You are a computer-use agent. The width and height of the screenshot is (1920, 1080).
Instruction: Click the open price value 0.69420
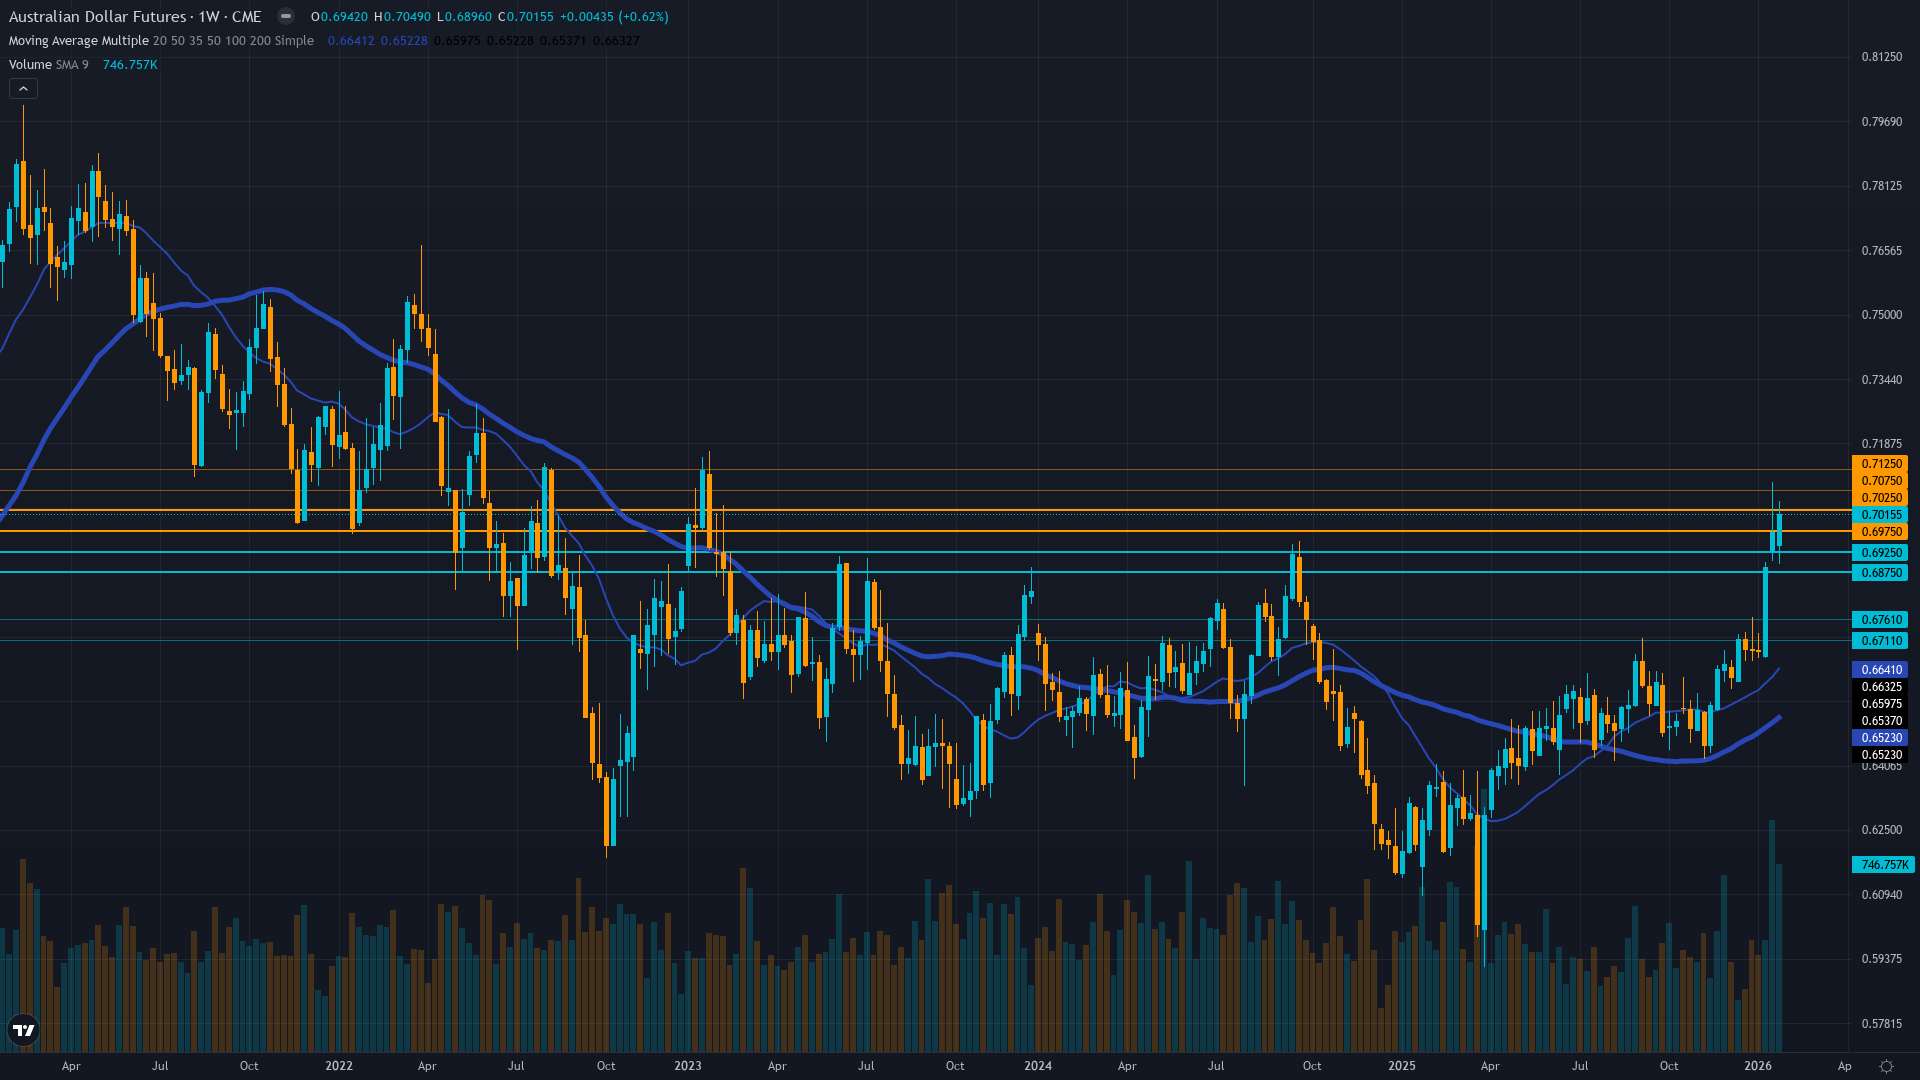point(344,17)
